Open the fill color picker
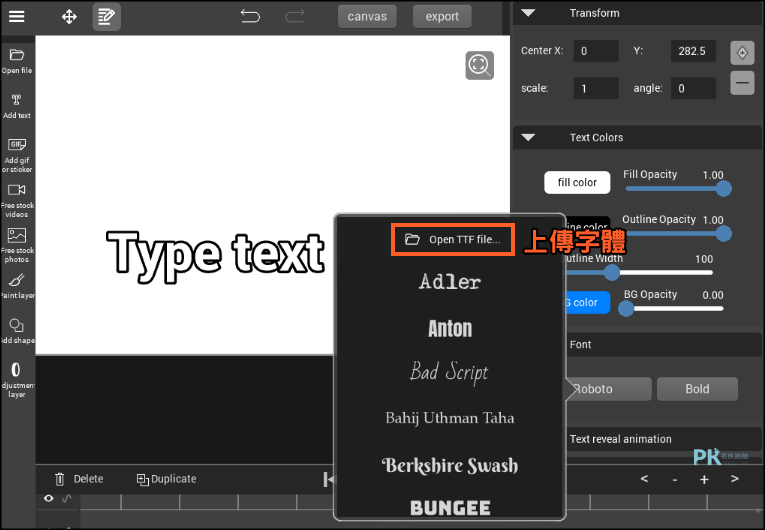The image size is (765, 530). (x=577, y=183)
